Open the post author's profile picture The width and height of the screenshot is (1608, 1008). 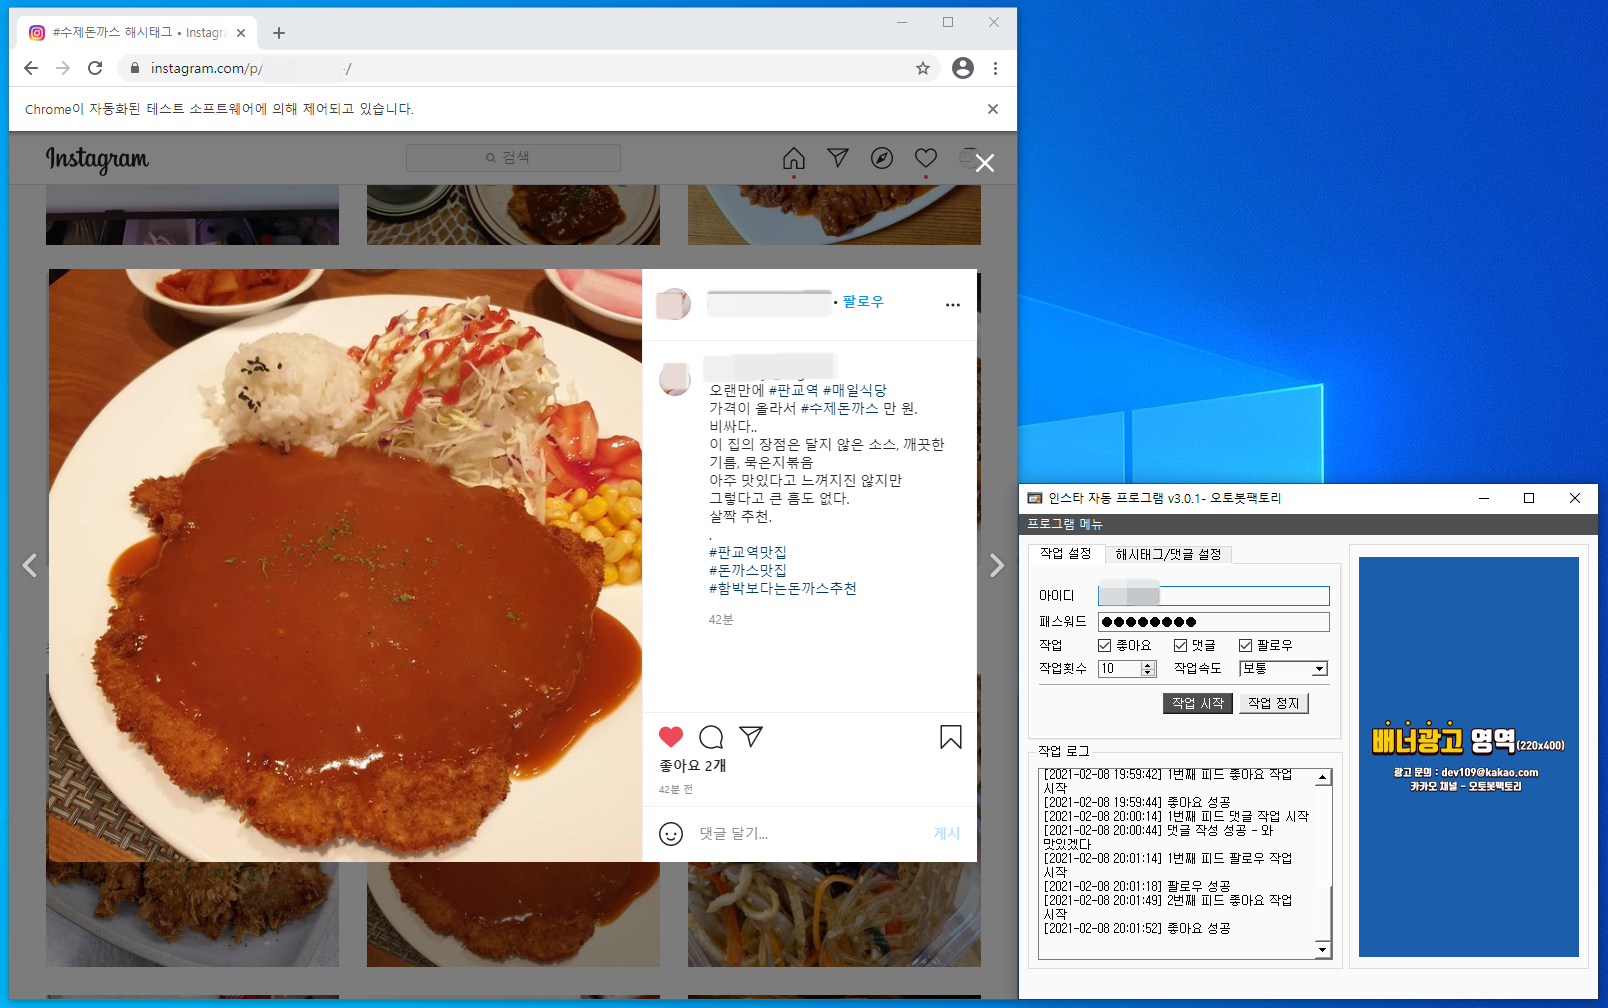click(x=673, y=304)
